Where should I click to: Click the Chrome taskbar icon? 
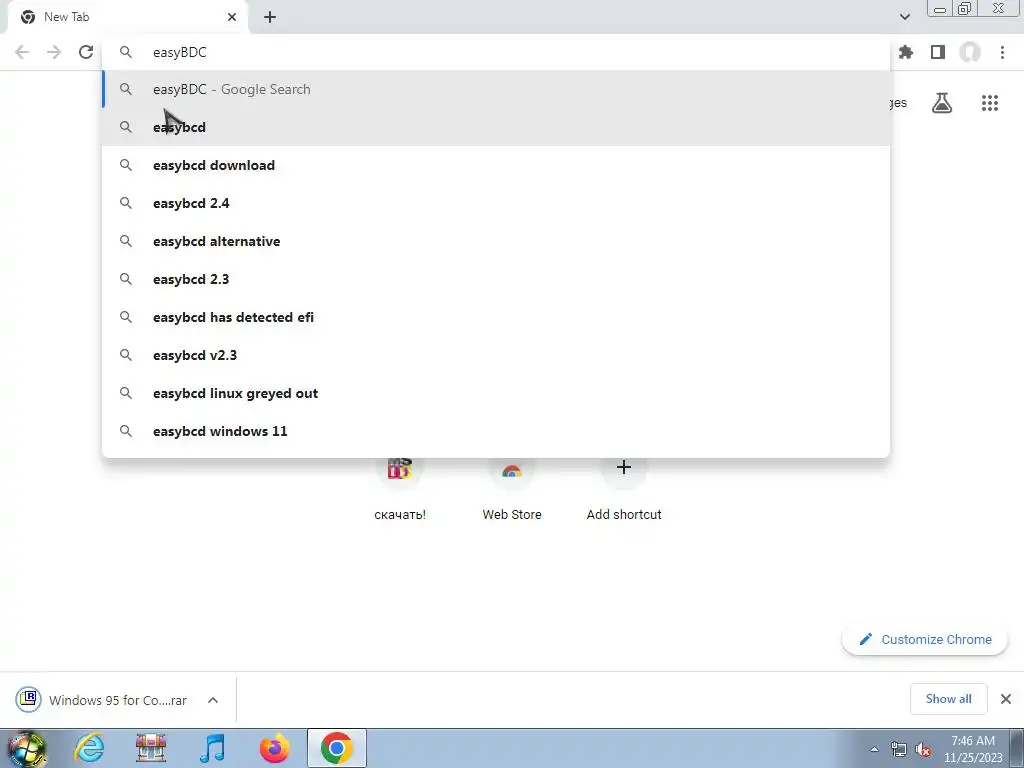point(336,748)
